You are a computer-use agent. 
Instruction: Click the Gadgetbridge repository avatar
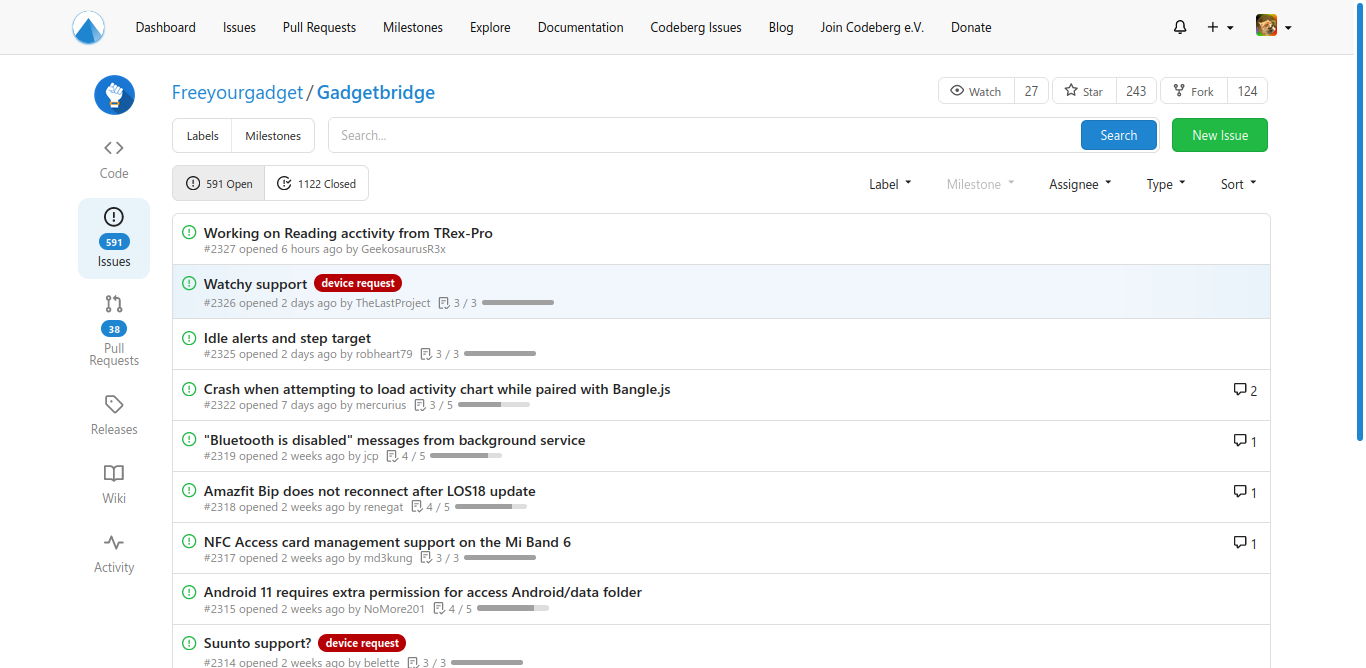click(x=114, y=95)
